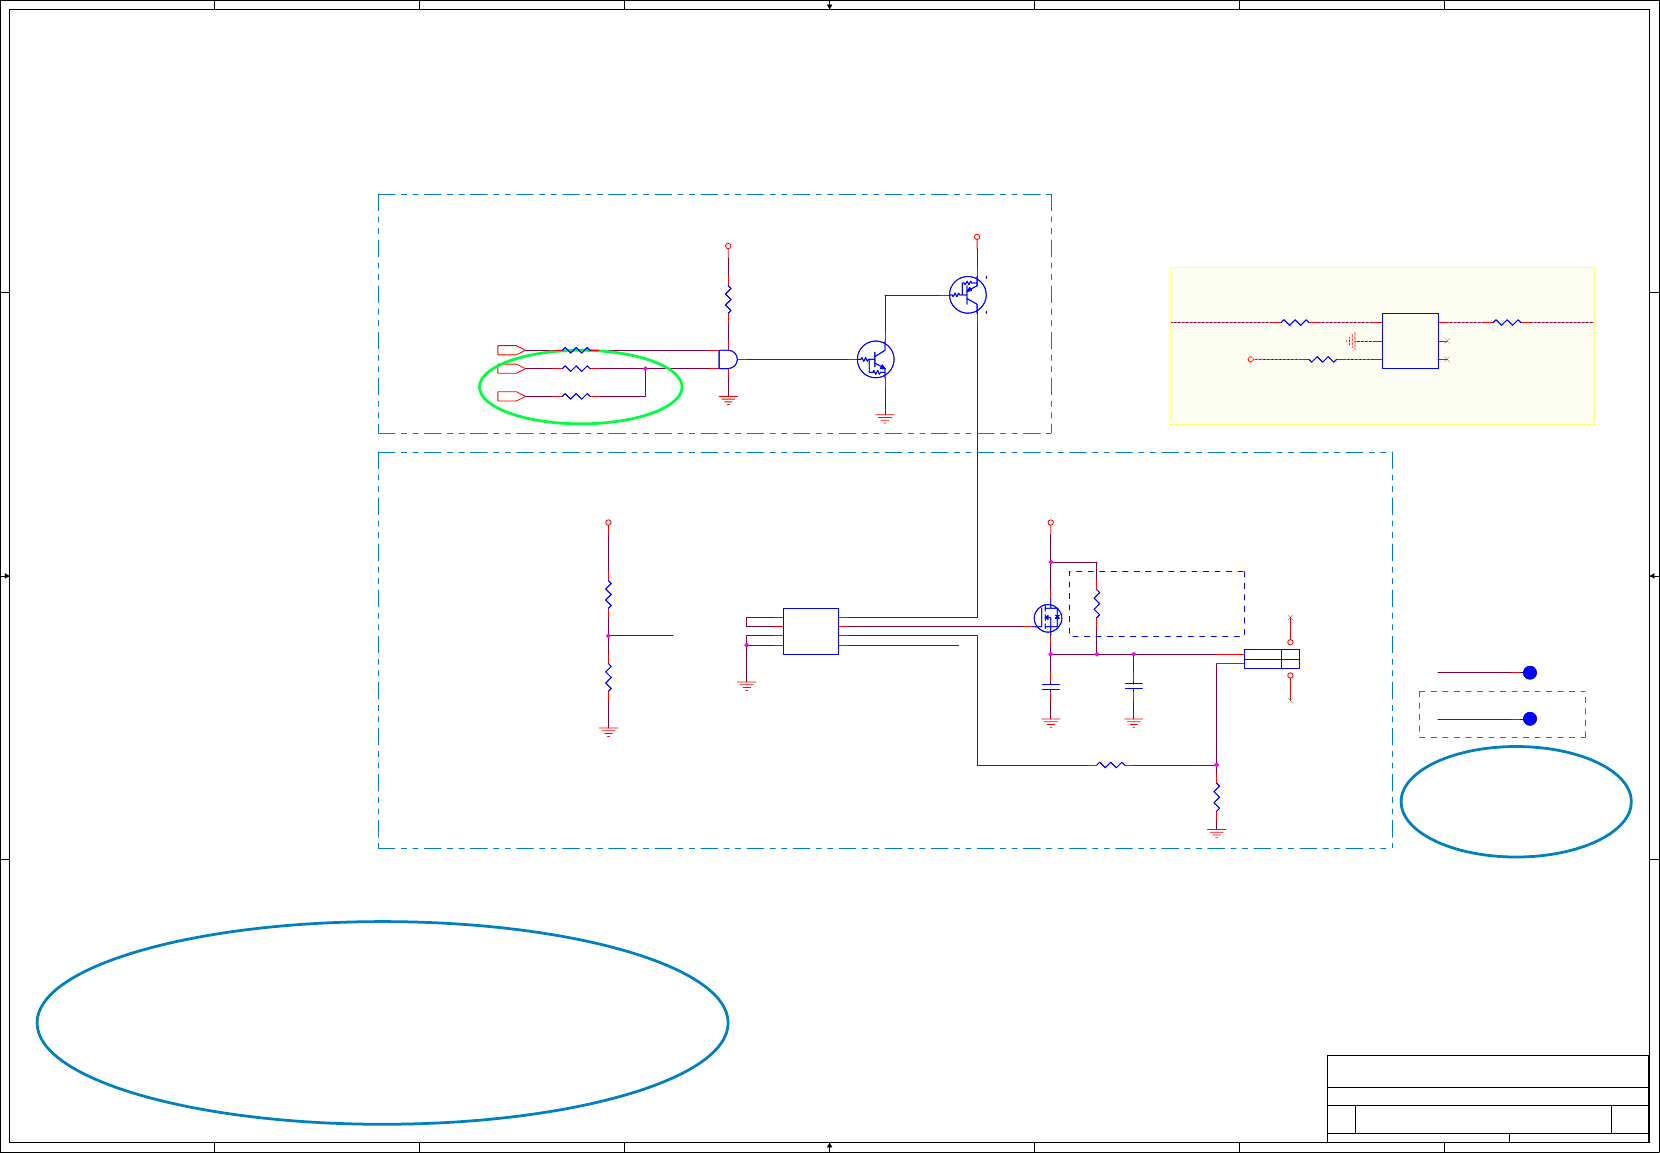Select the capacitor right of the MOSFET capacitor
The width and height of the screenshot is (1660, 1153).
click(1133, 686)
